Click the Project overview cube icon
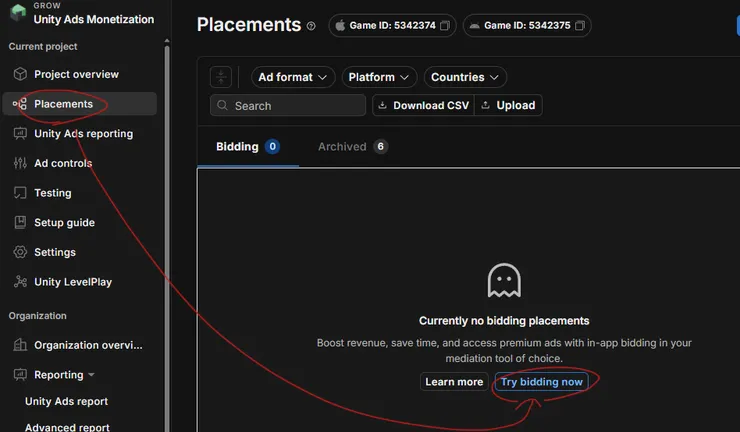The image size is (740, 432). click(20, 74)
